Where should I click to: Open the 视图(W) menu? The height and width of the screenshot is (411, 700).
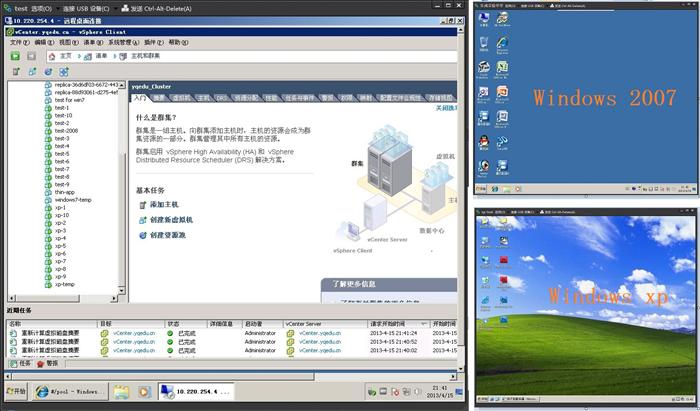[69, 42]
